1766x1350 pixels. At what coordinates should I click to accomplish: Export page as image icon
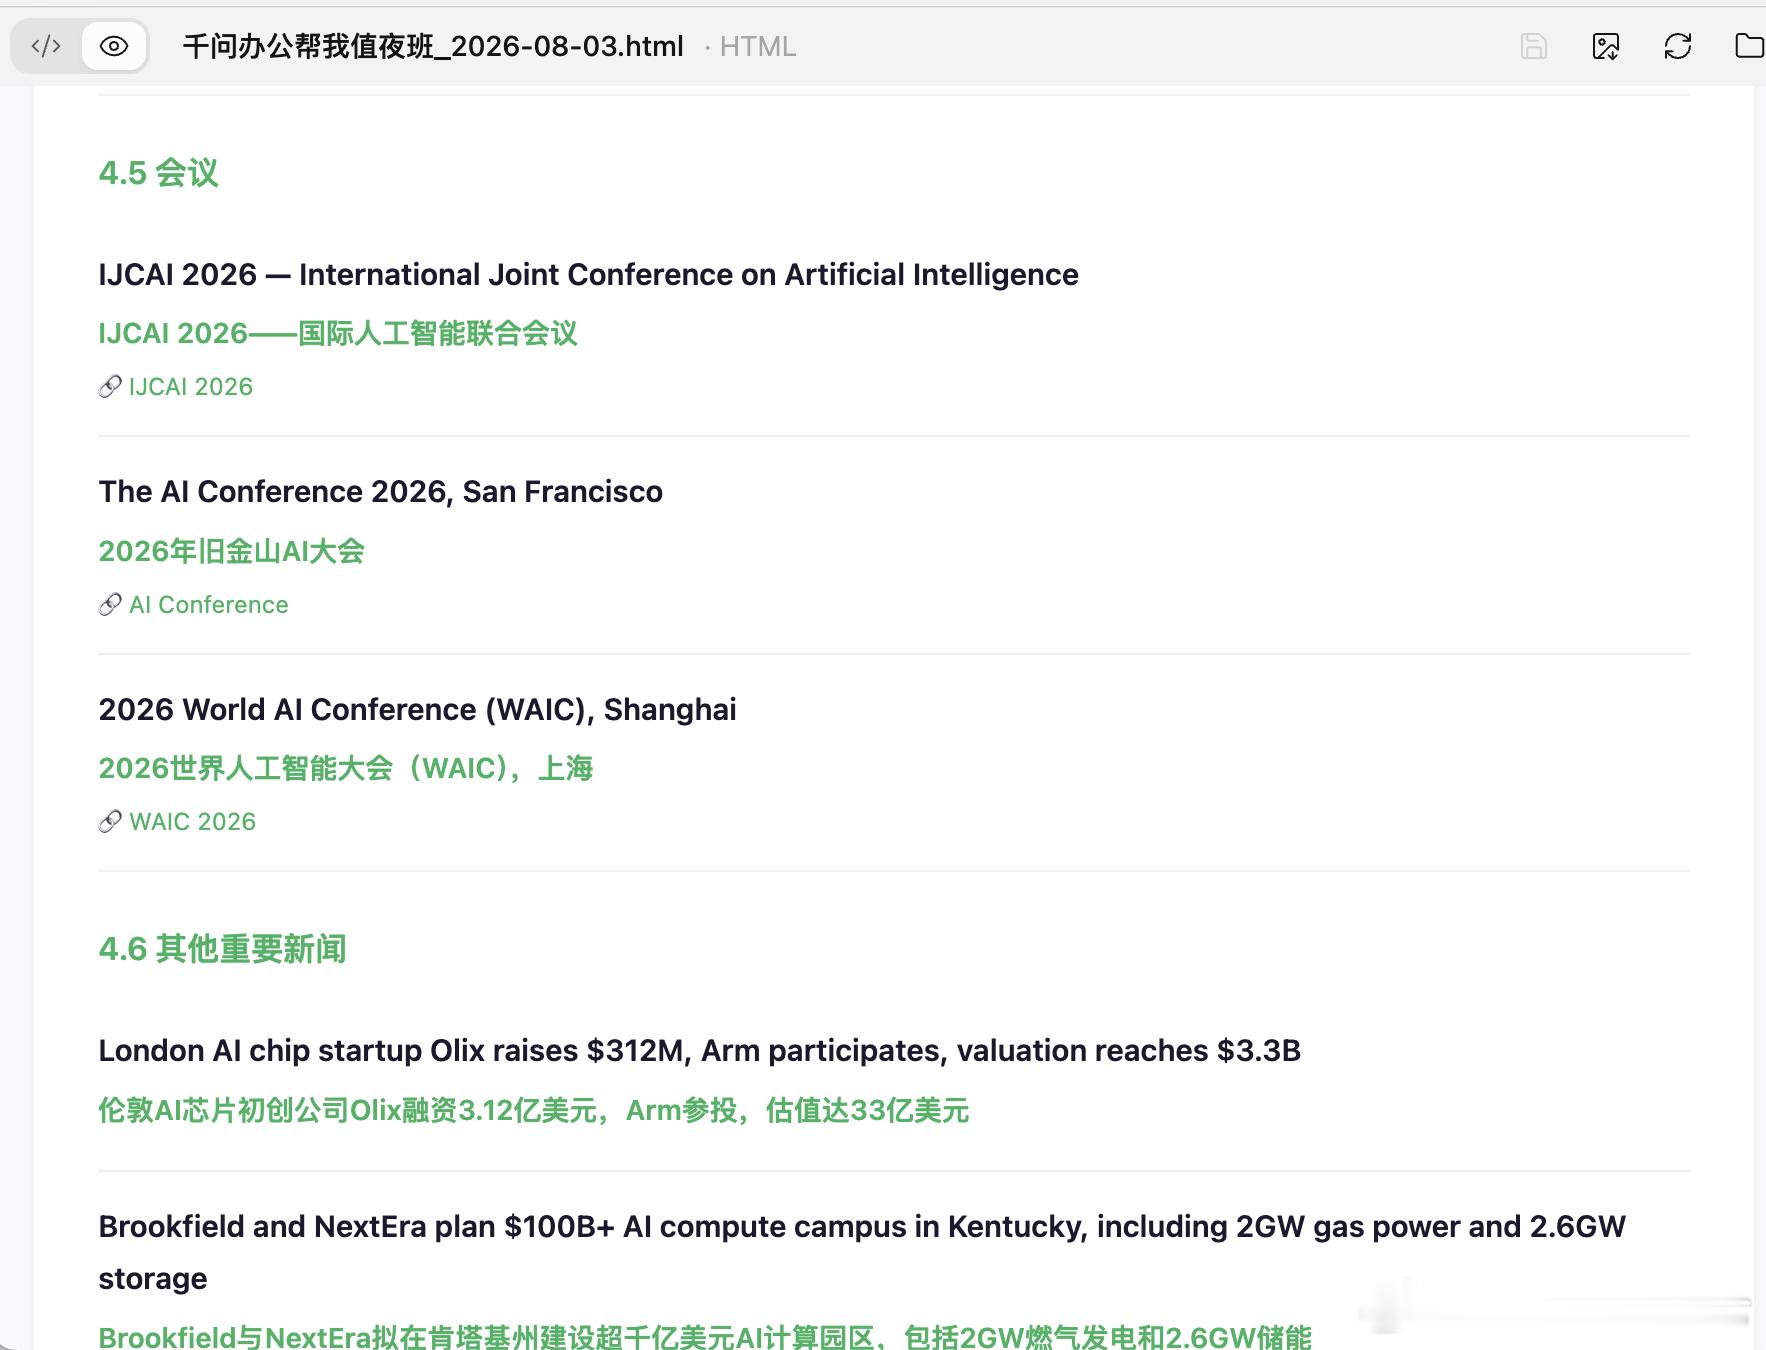click(x=1606, y=46)
